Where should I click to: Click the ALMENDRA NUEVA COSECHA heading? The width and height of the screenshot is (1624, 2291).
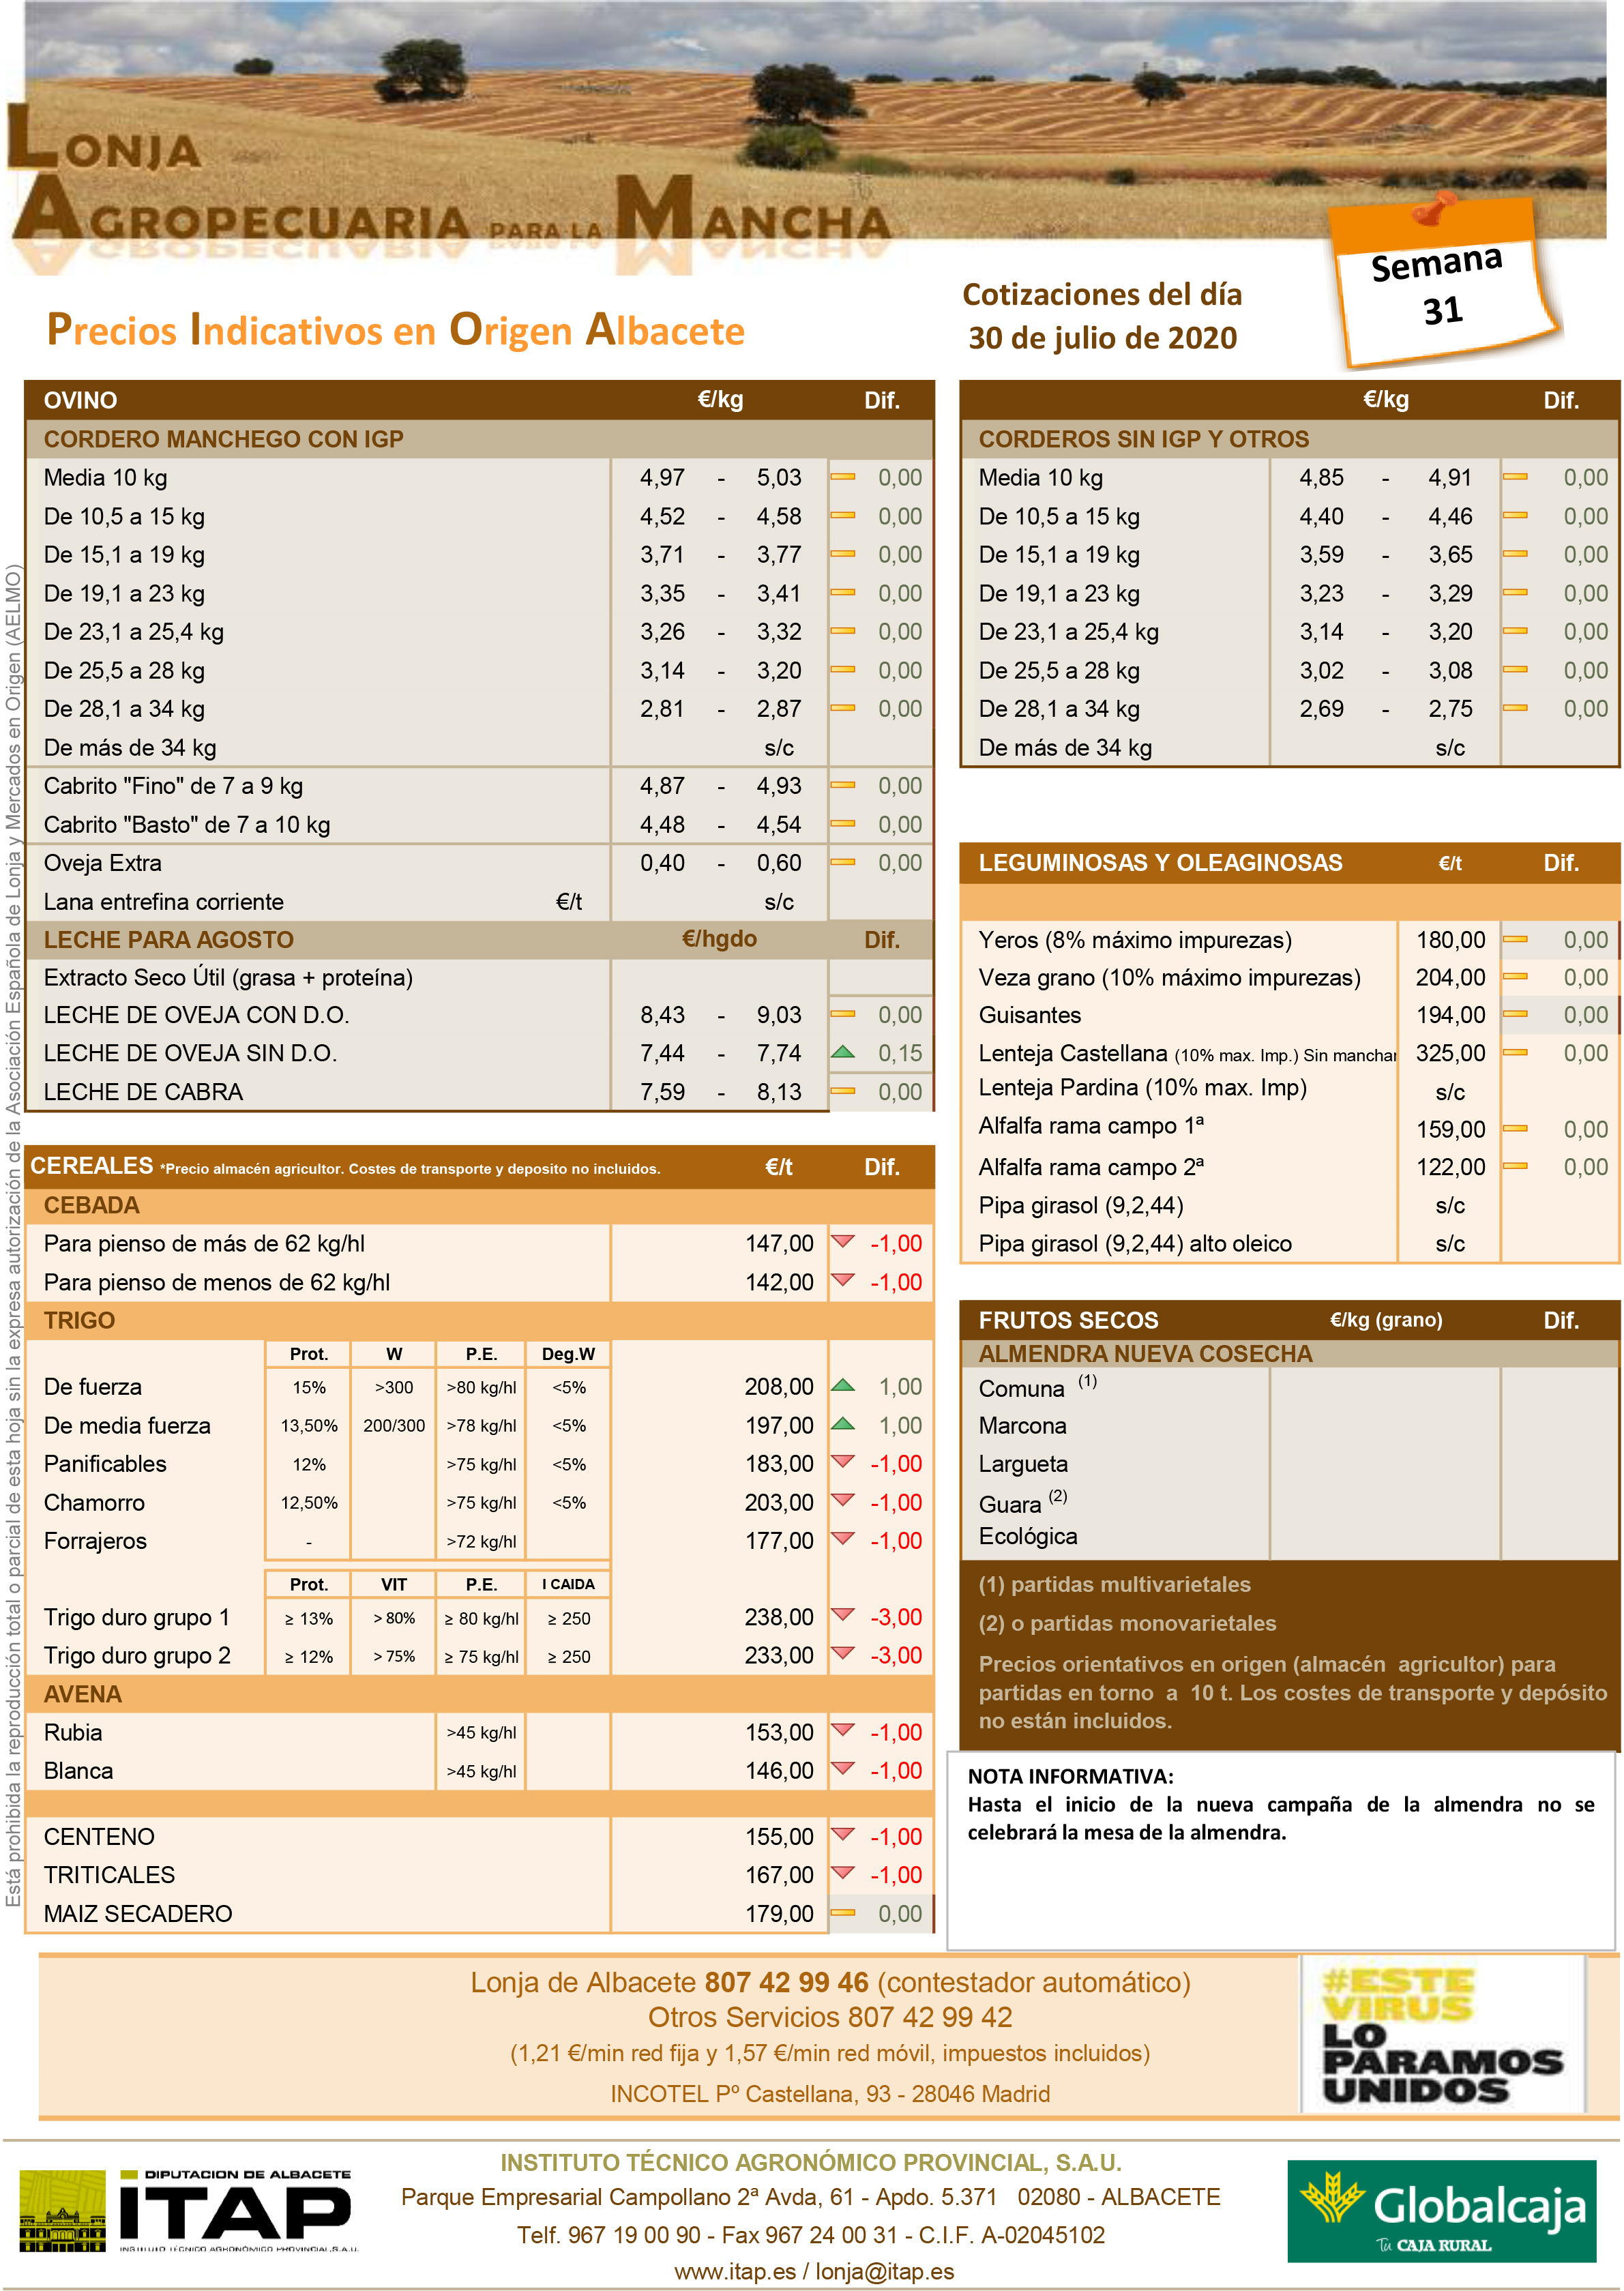[x=1145, y=1354]
